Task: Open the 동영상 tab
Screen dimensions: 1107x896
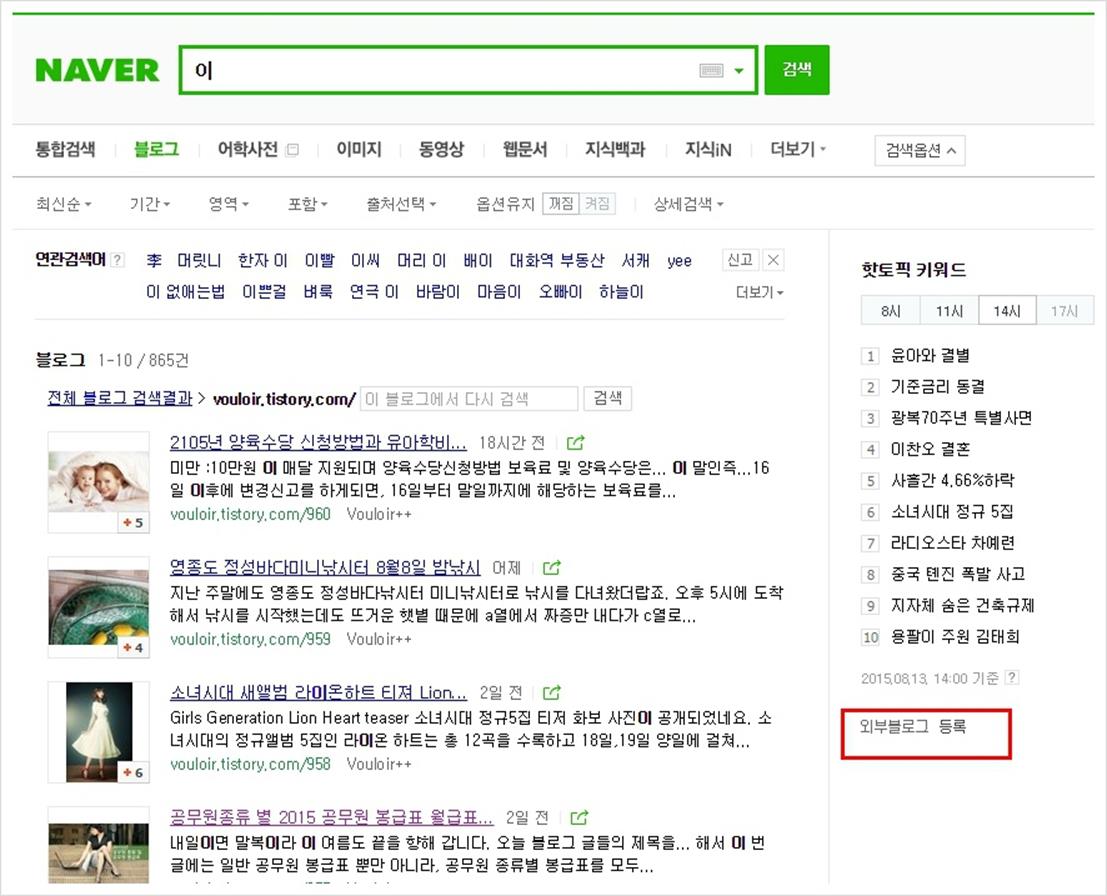Action: point(441,149)
